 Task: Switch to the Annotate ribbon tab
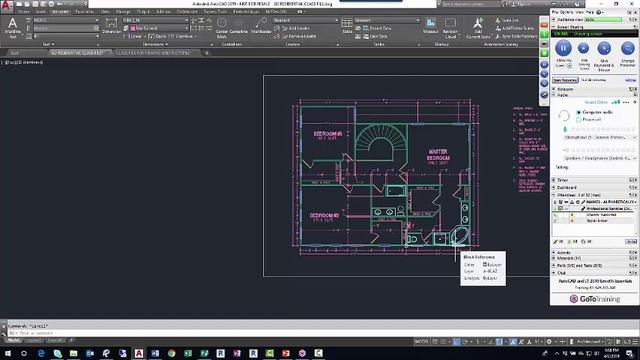(60, 12)
